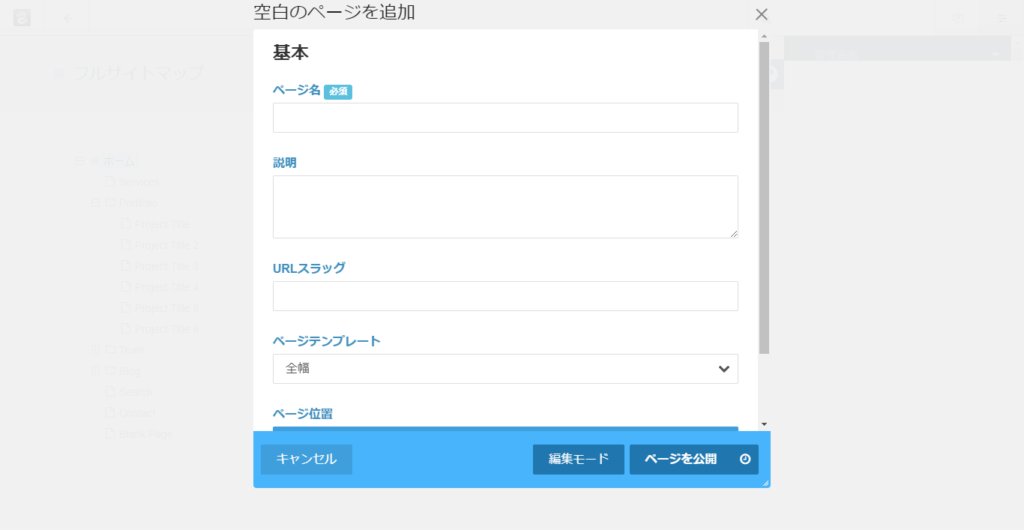The height and width of the screenshot is (530, 1024).
Task: Click the scroll down arrow in the dialog
Action: pyautogui.click(x=764, y=423)
